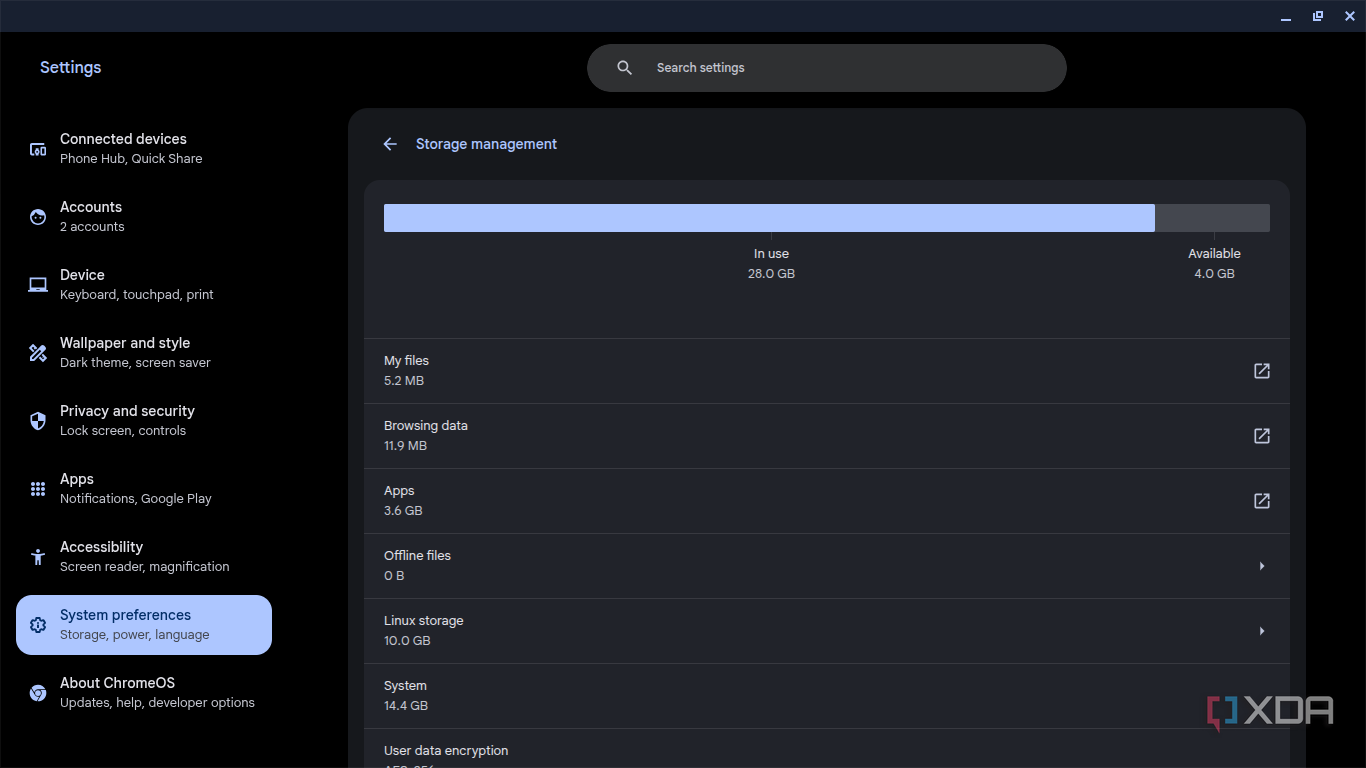Image resolution: width=1366 pixels, height=768 pixels.
Task: Open My files external link icon
Action: click(x=1262, y=371)
